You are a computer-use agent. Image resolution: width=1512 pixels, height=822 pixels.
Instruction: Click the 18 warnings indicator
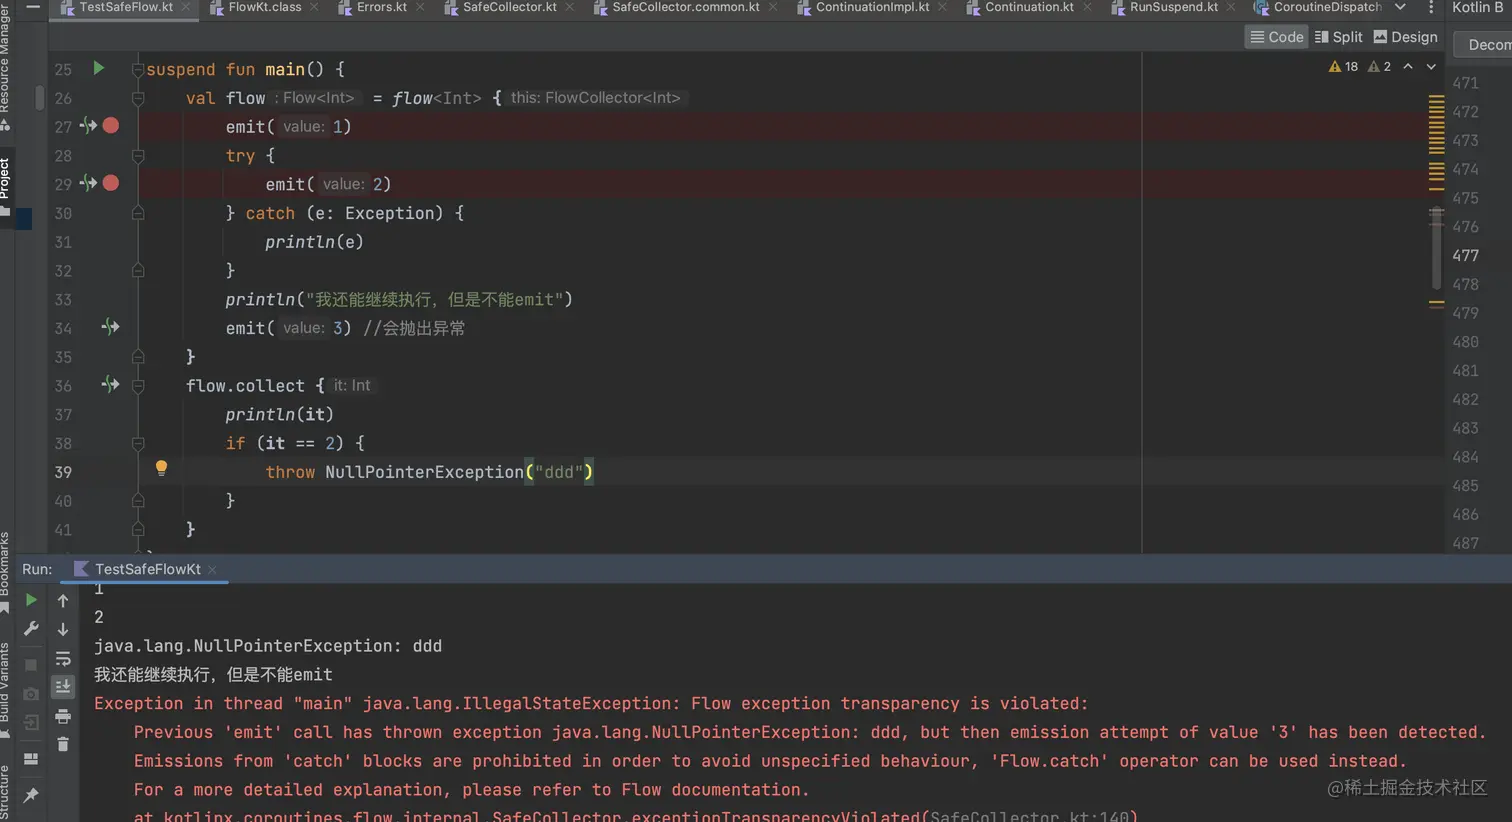[x=1343, y=67]
